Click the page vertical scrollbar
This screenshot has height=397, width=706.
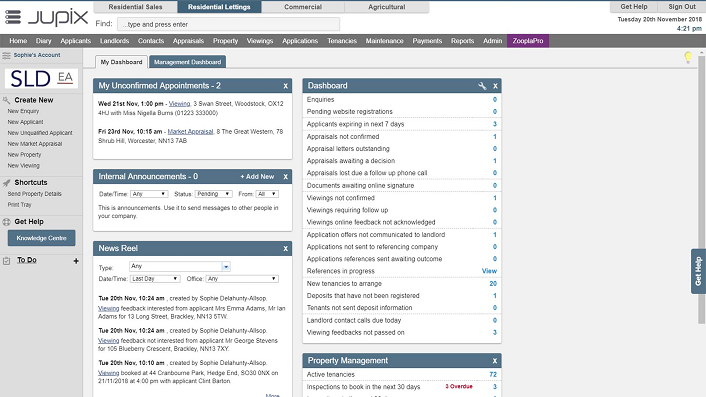pyautogui.click(x=701, y=189)
